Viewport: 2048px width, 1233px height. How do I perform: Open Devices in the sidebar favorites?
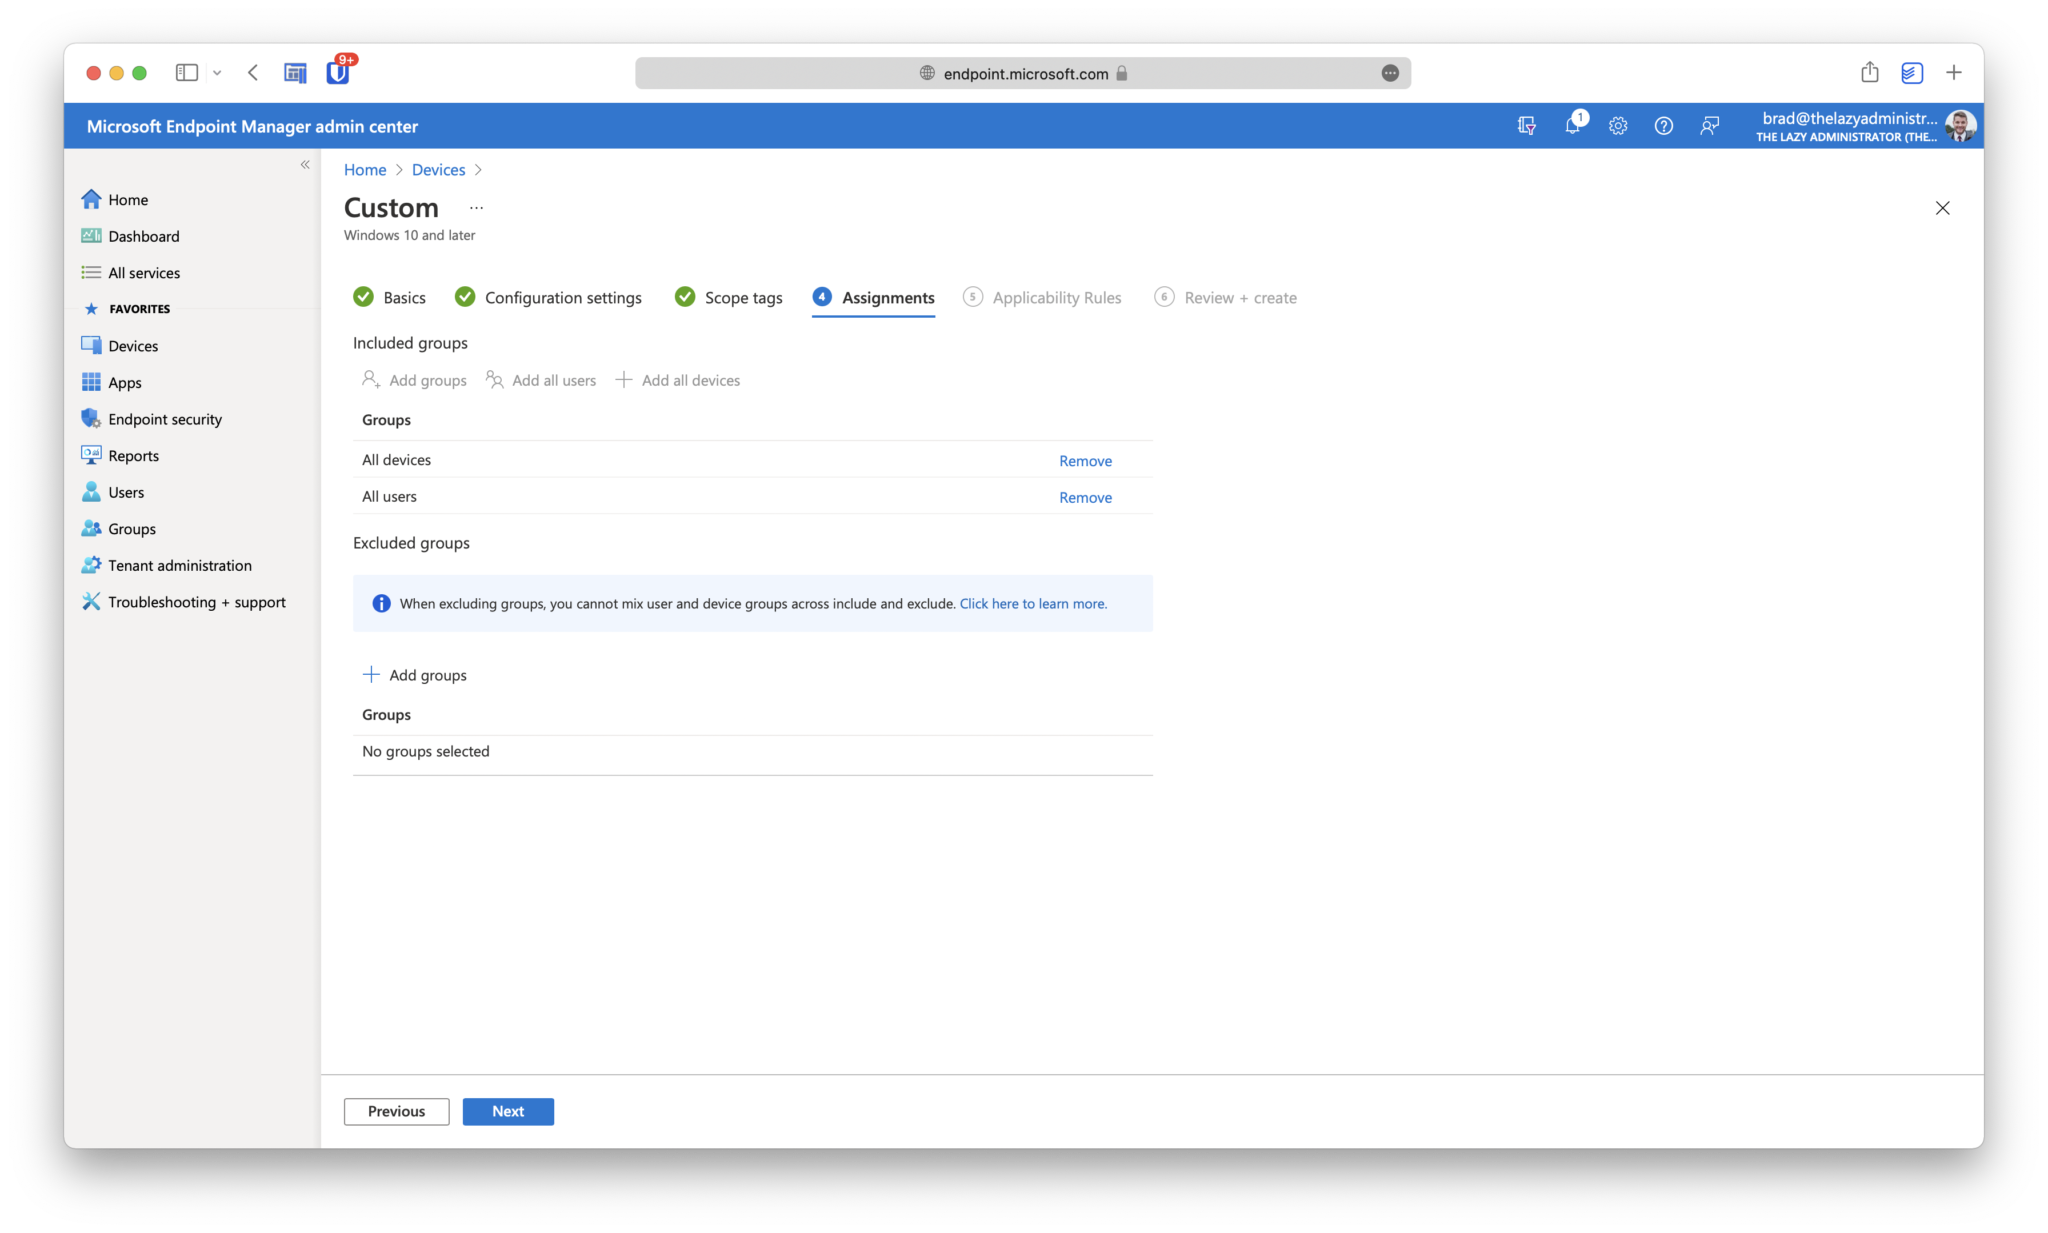(x=120, y=346)
